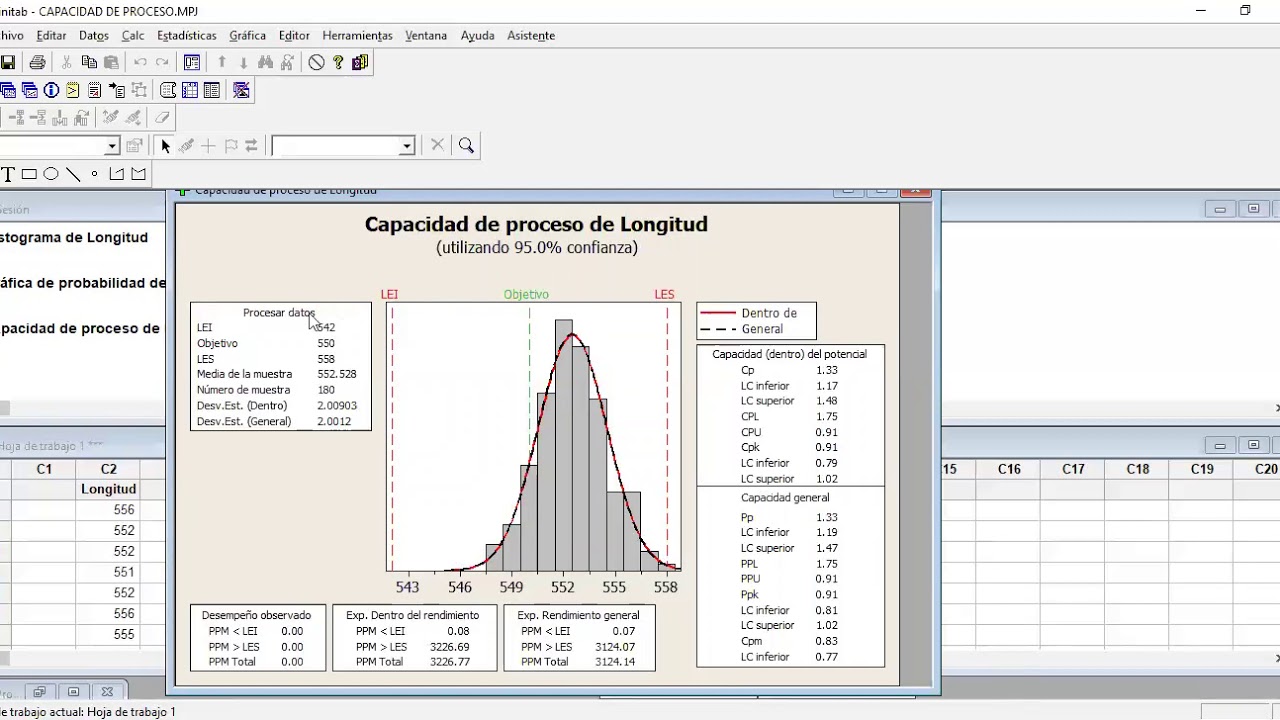1280x720 pixels.
Task: Click the graph title Capacidad de proceso de Longitud
Action: click(x=536, y=224)
